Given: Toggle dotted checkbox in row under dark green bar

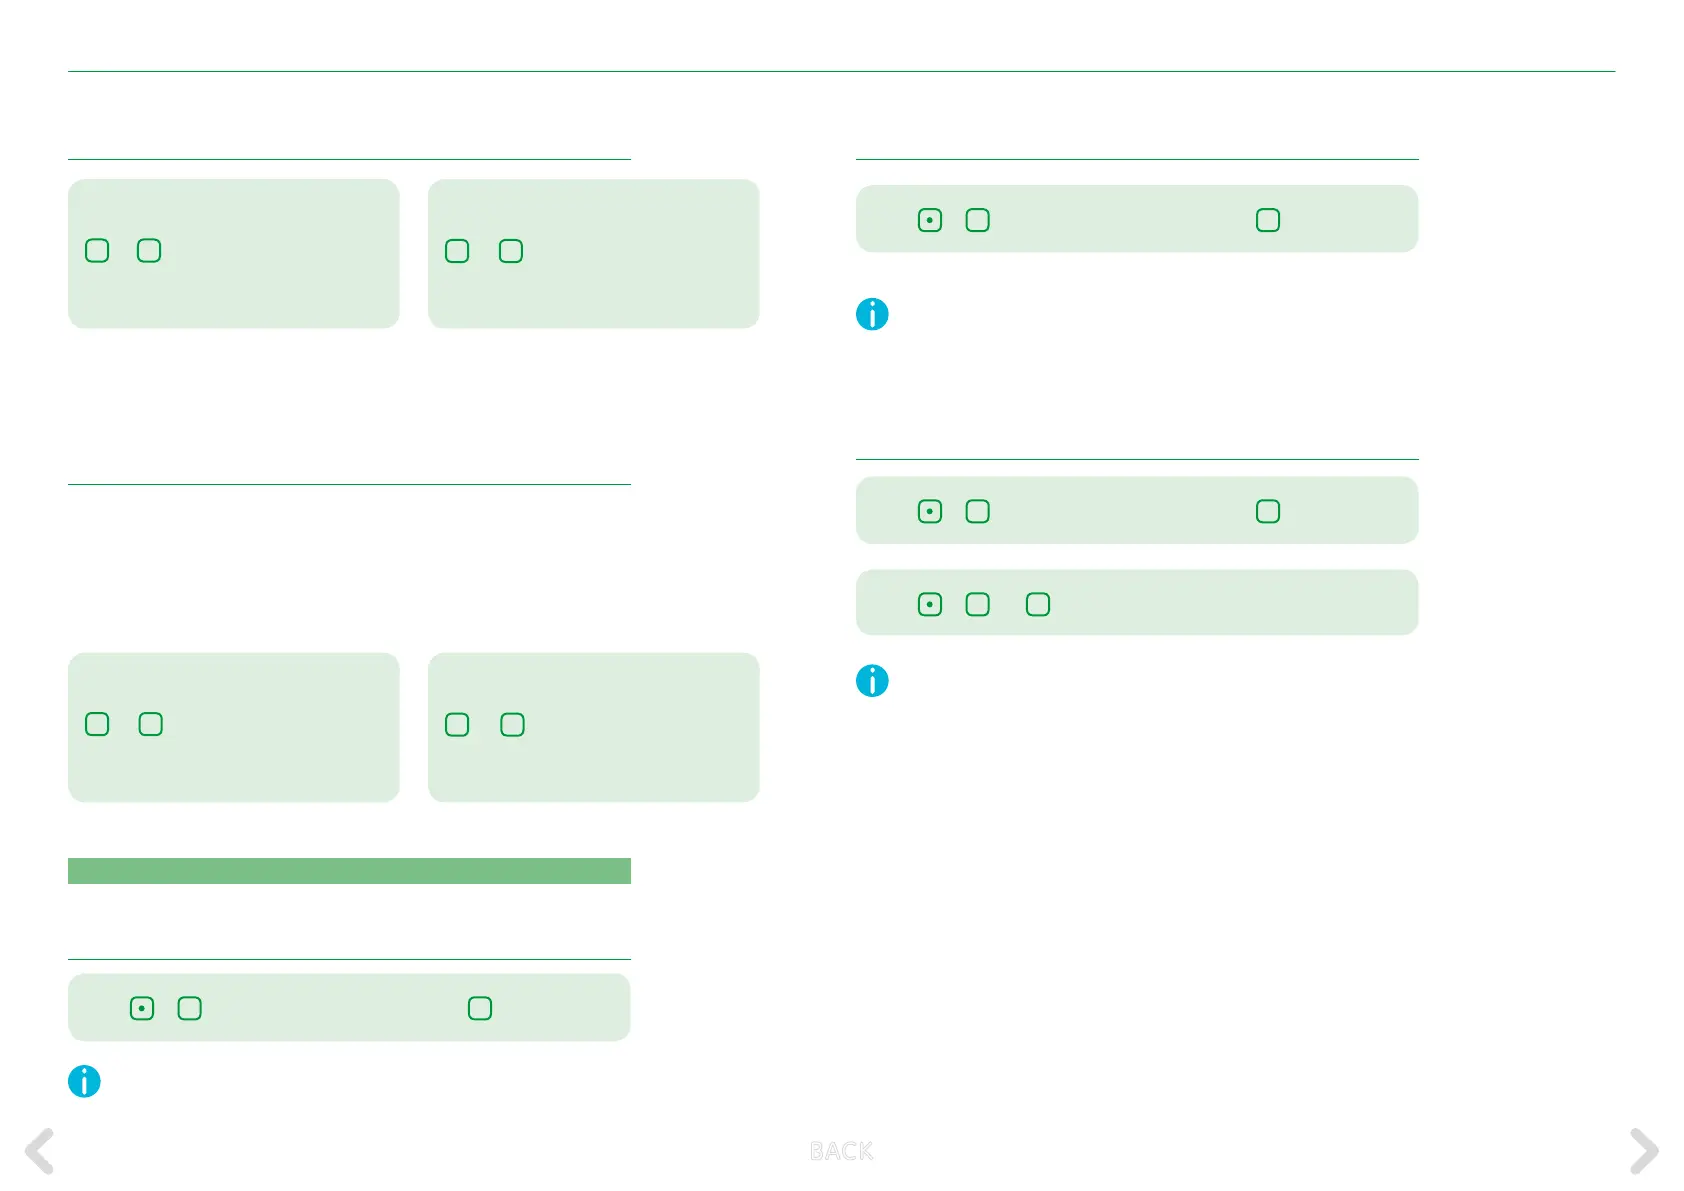Looking at the screenshot, I should 142,1008.
